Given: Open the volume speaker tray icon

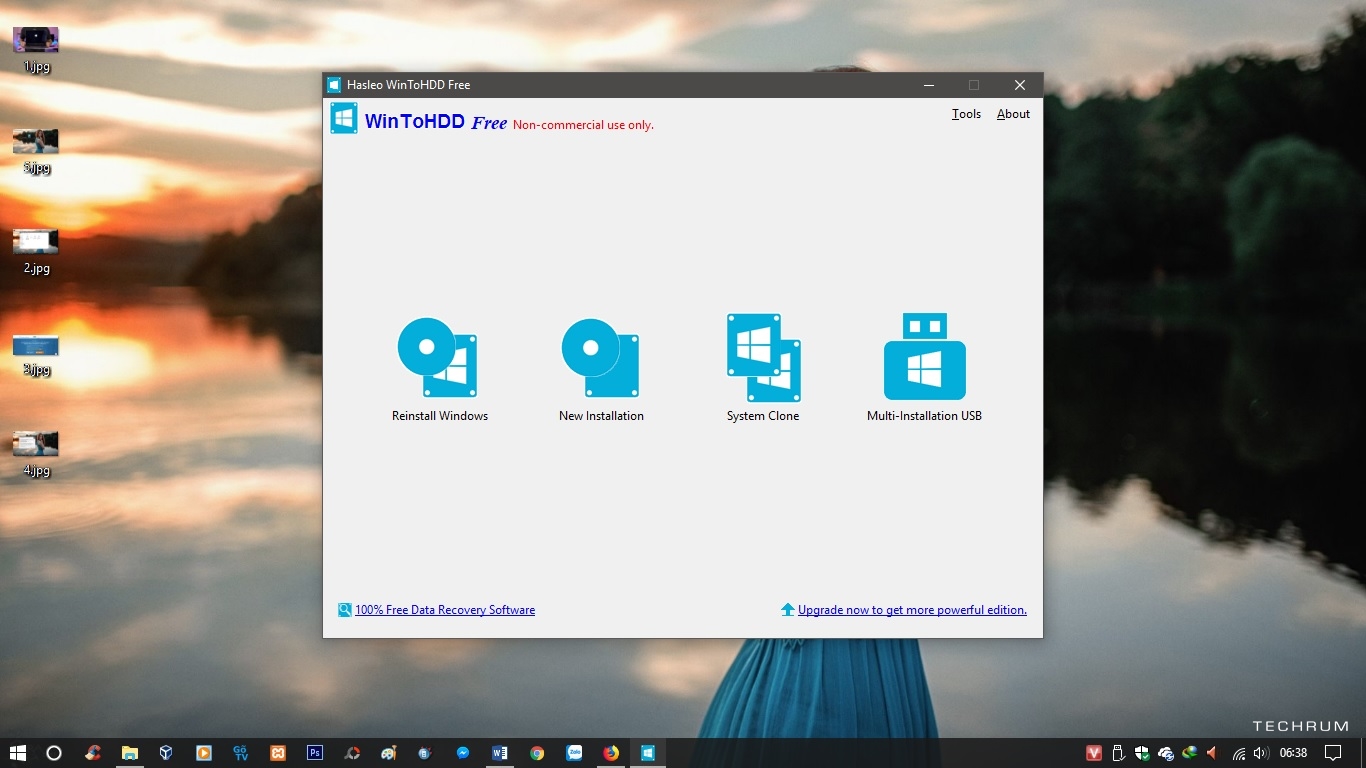Looking at the screenshot, I should (x=1261, y=753).
